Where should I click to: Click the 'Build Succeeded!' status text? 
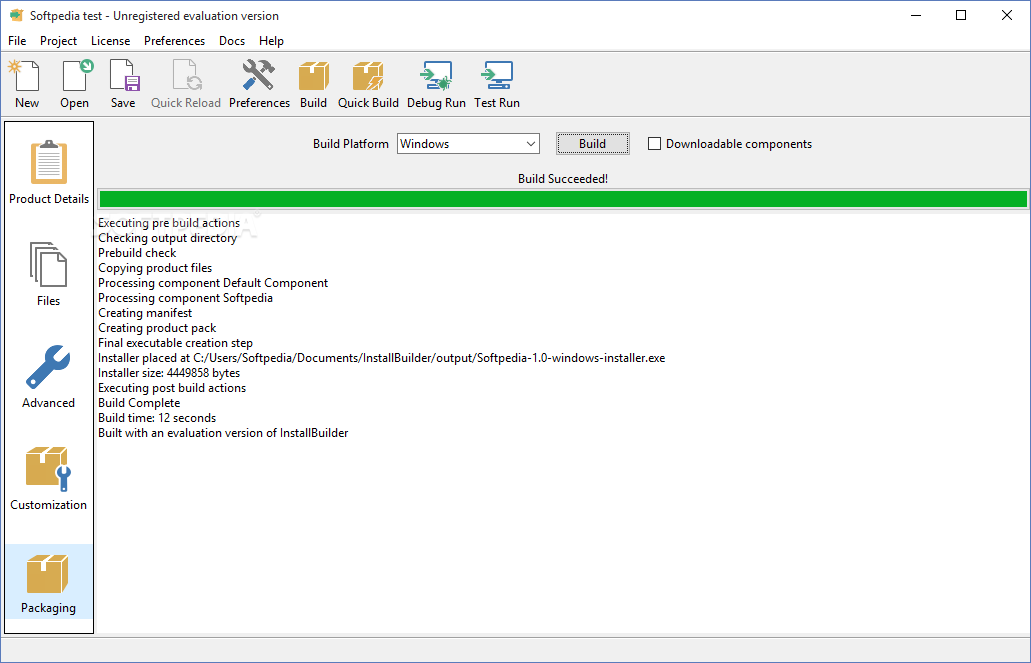pos(563,179)
